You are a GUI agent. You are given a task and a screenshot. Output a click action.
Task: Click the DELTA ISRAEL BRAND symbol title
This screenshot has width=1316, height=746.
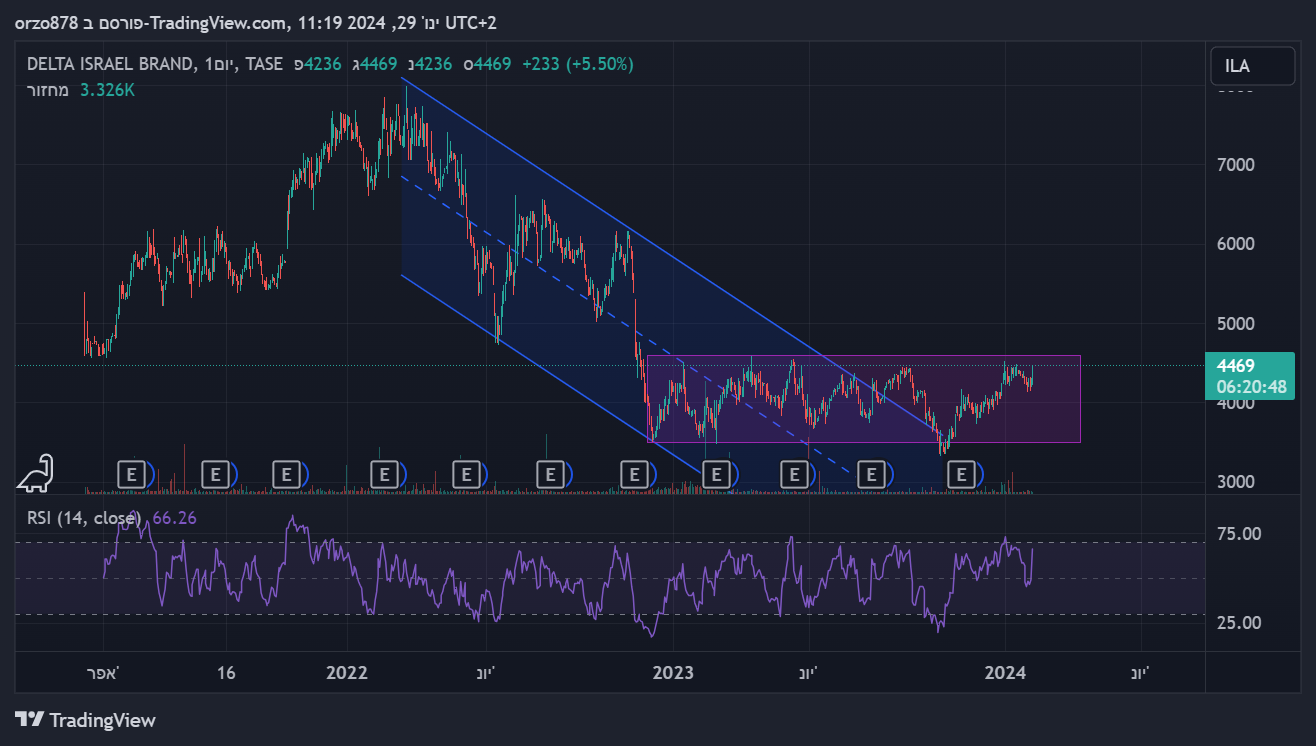tap(111, 64)
